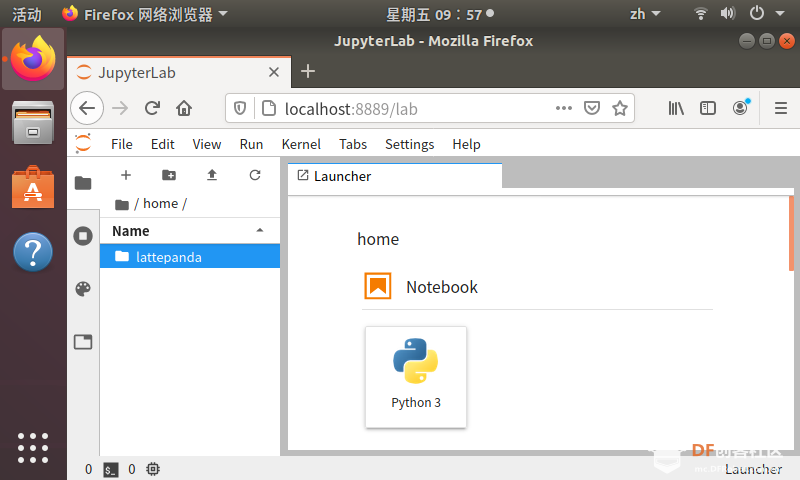Click the volume indicator icon
The image size is (800, 480).
coord(728,14)
